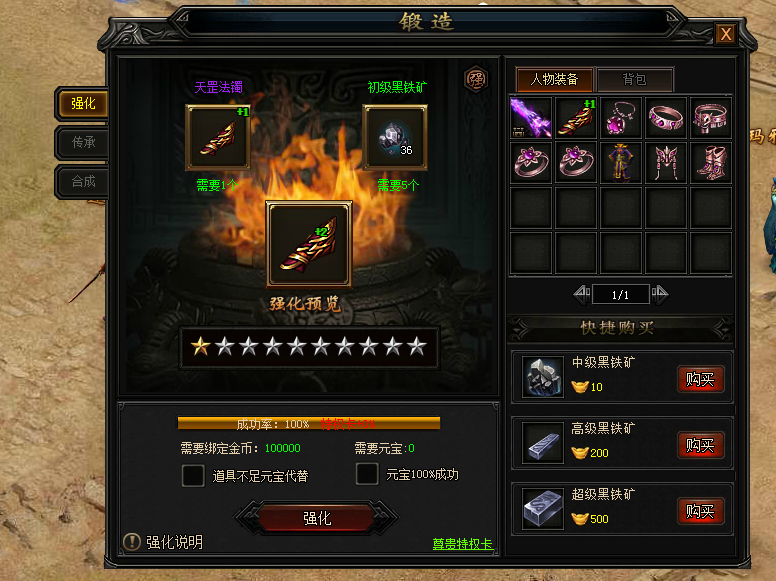Screen dimensions: 776x581
Task: Select the necklace item in equipment grid
Action: tap(621, 117)
